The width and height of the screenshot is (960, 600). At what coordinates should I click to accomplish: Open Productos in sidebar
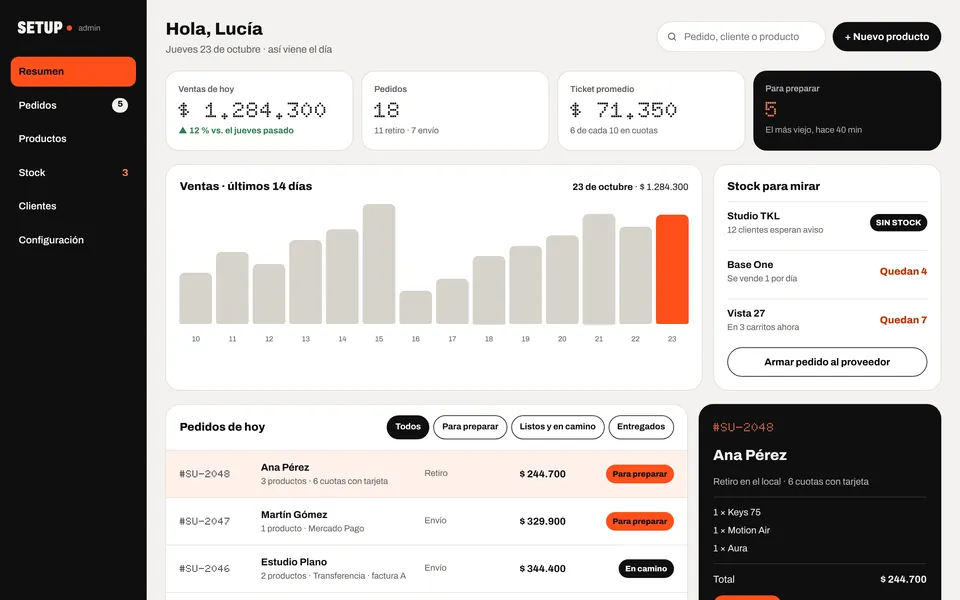tap(73, 138)
